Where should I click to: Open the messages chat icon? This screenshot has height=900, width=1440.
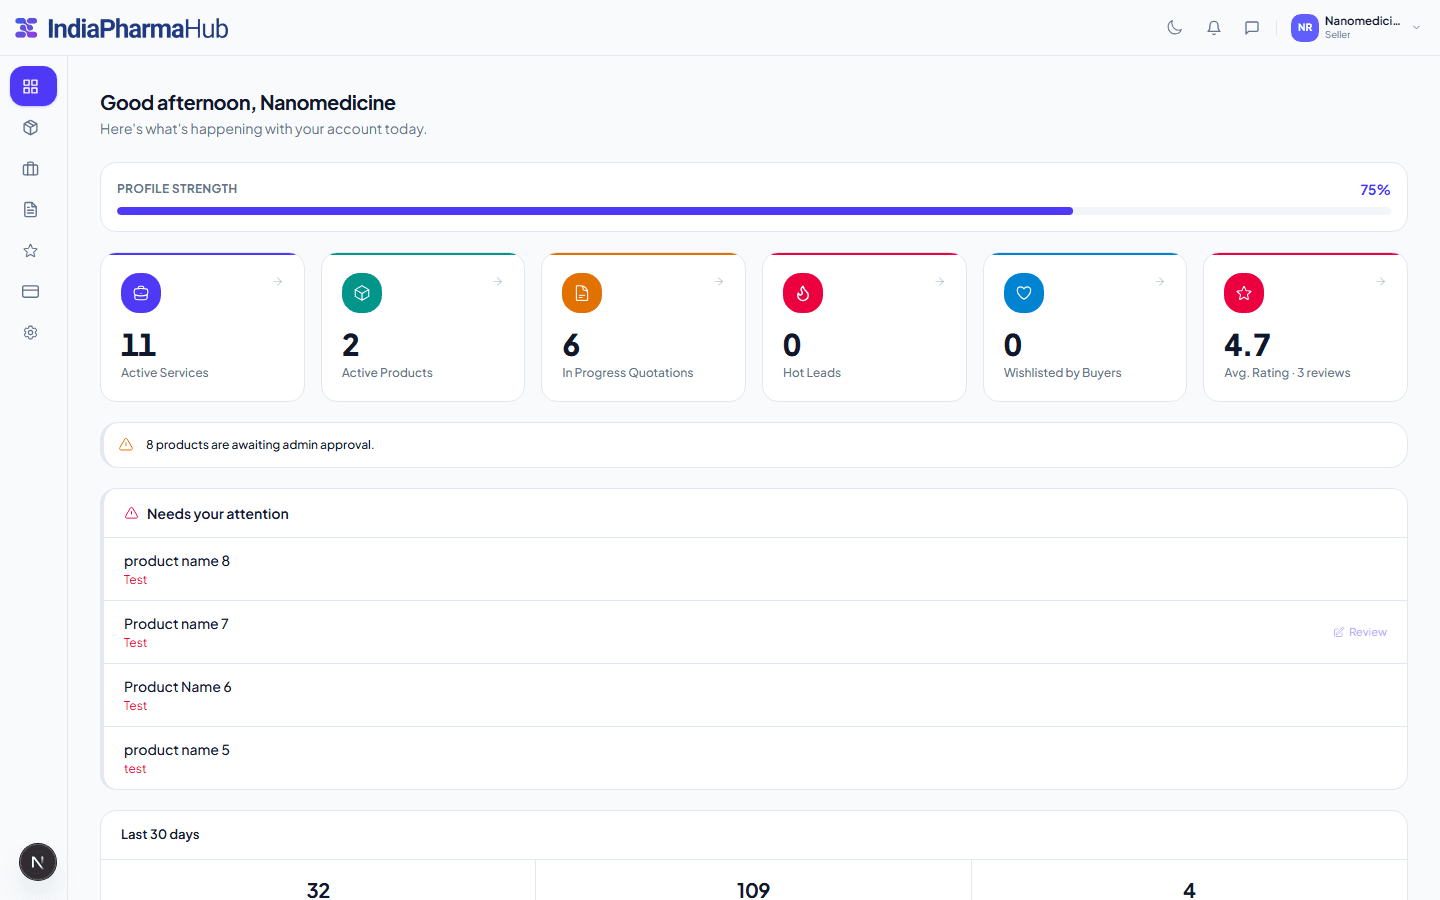1252,28
